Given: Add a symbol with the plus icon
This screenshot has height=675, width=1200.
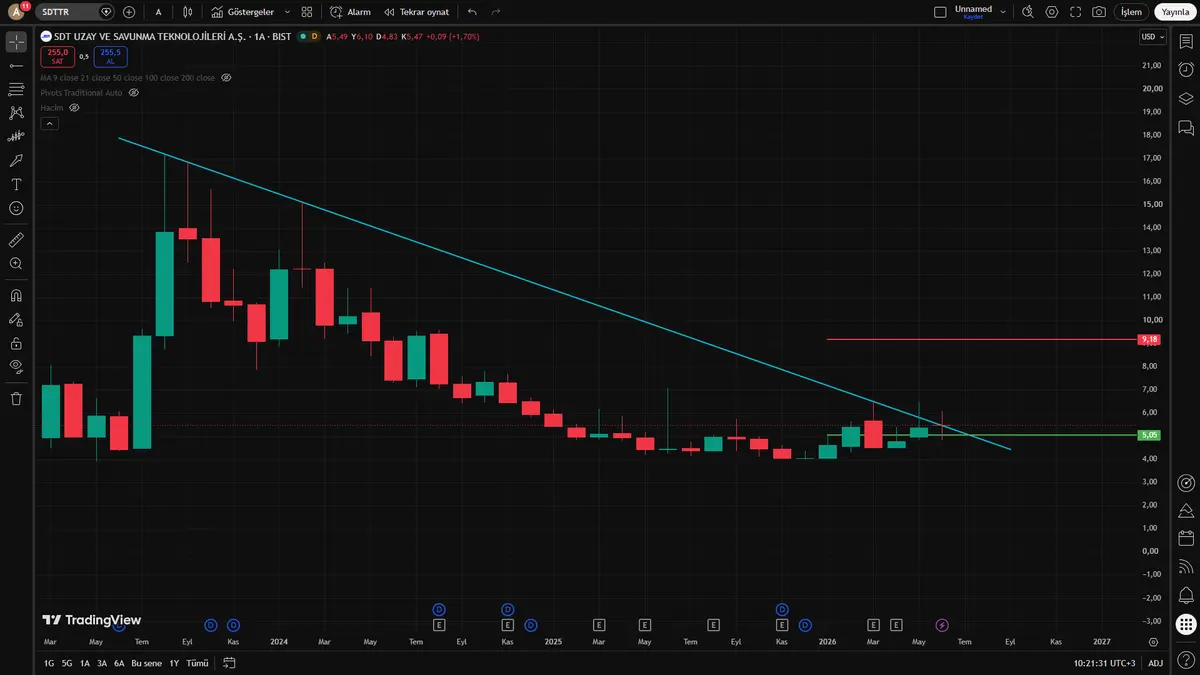Looking at the screenshot, I should 129,12.
